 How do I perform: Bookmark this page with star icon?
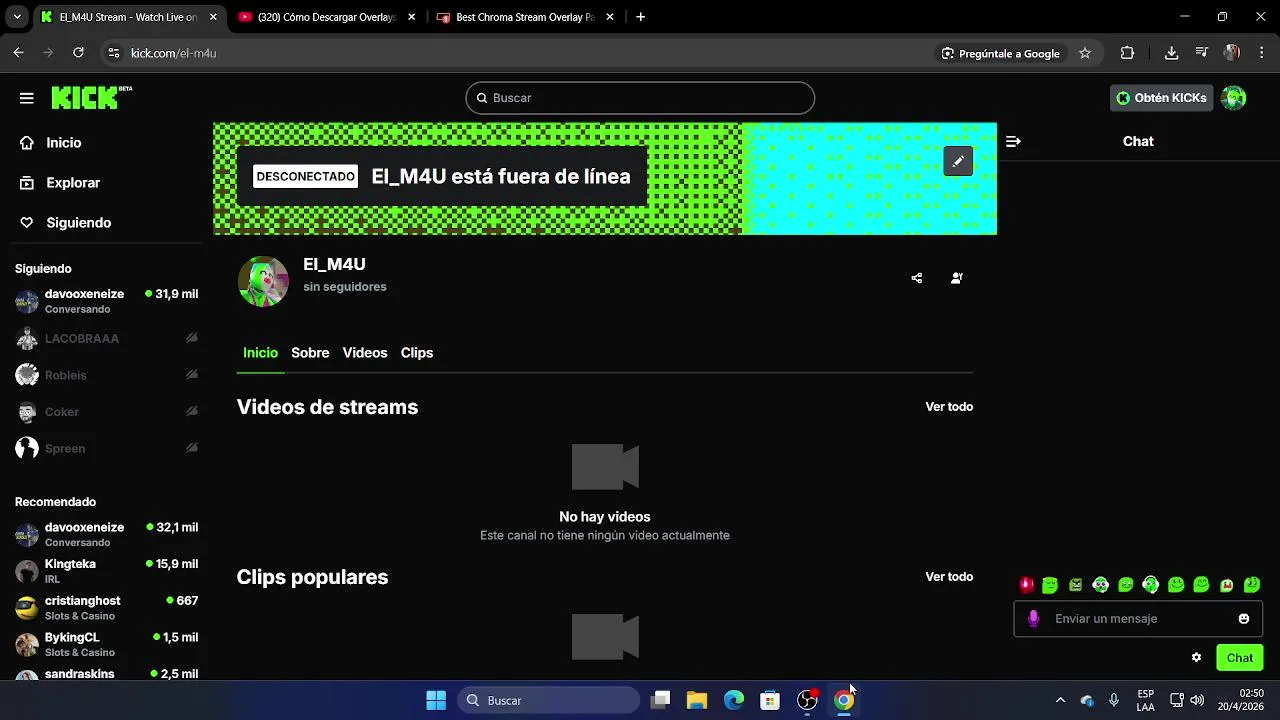point(1085,53)
